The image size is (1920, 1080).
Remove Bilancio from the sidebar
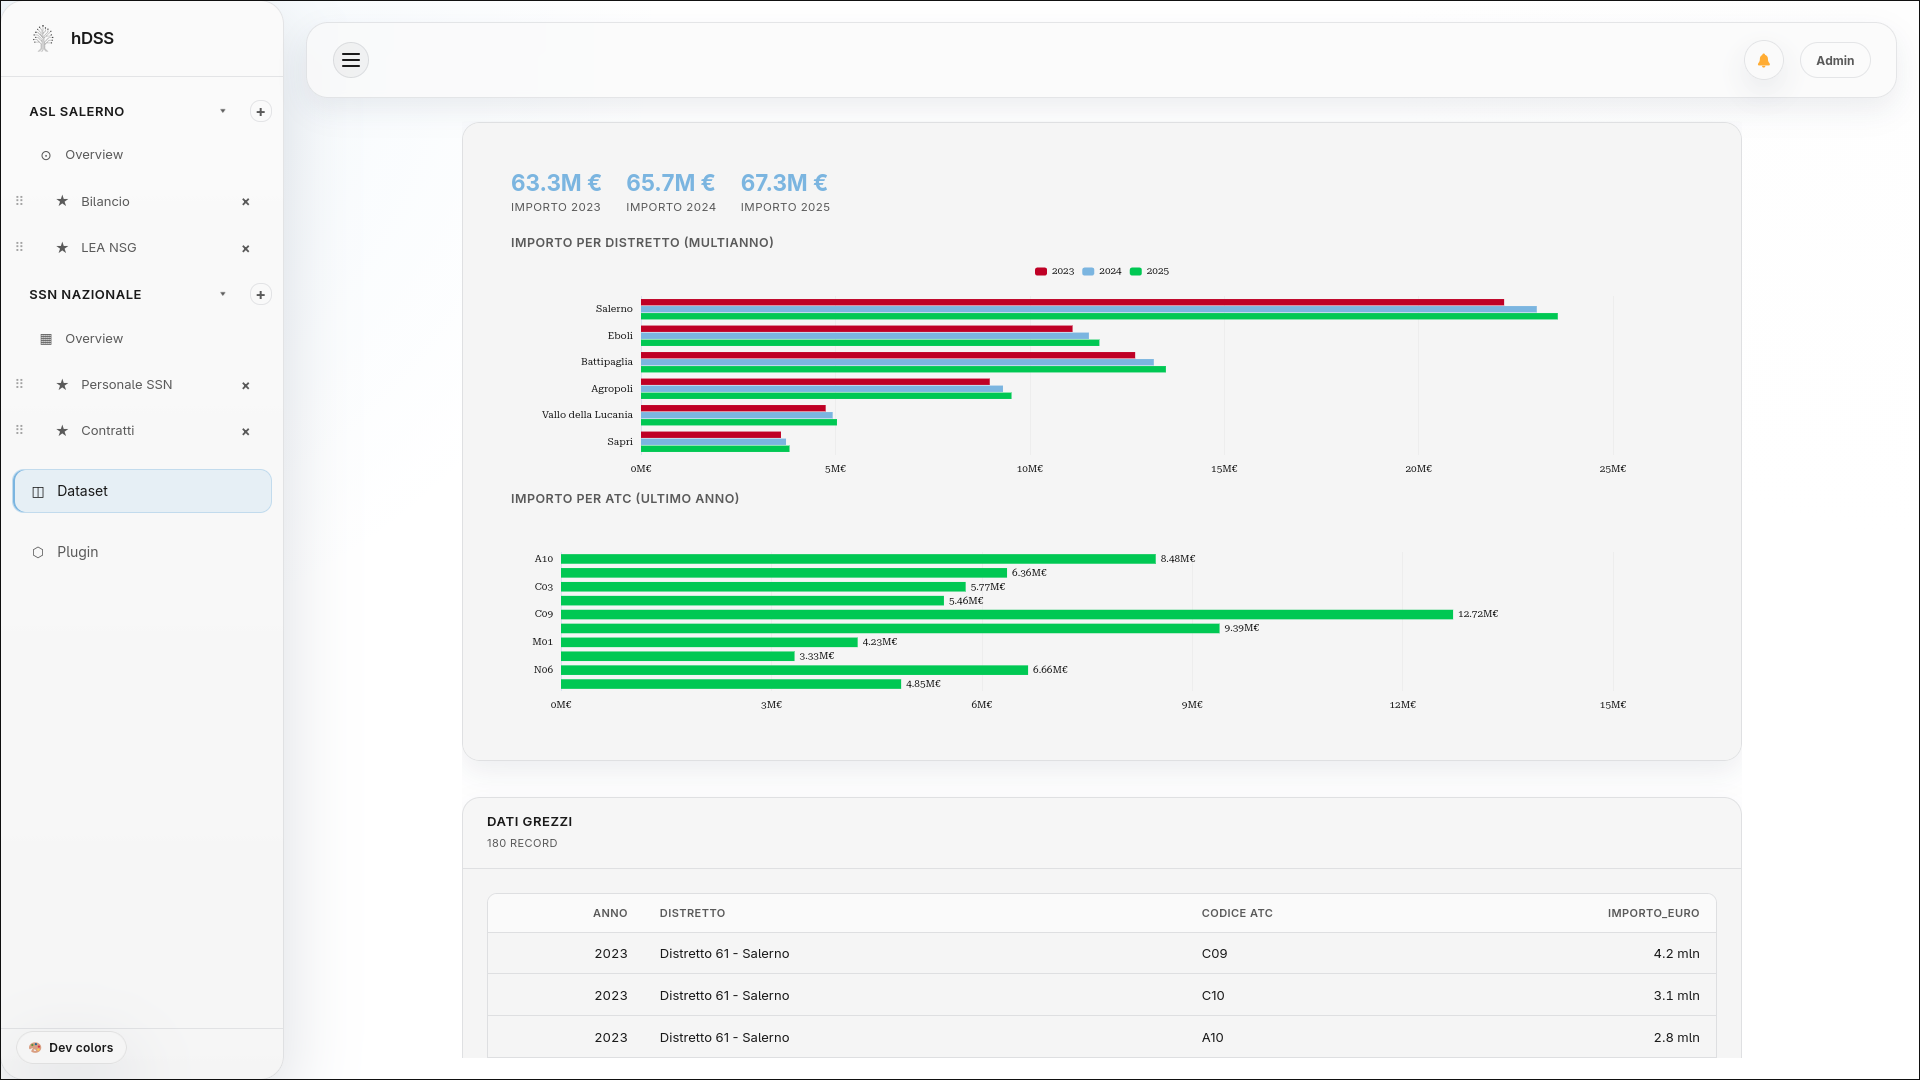coord(245,202)
